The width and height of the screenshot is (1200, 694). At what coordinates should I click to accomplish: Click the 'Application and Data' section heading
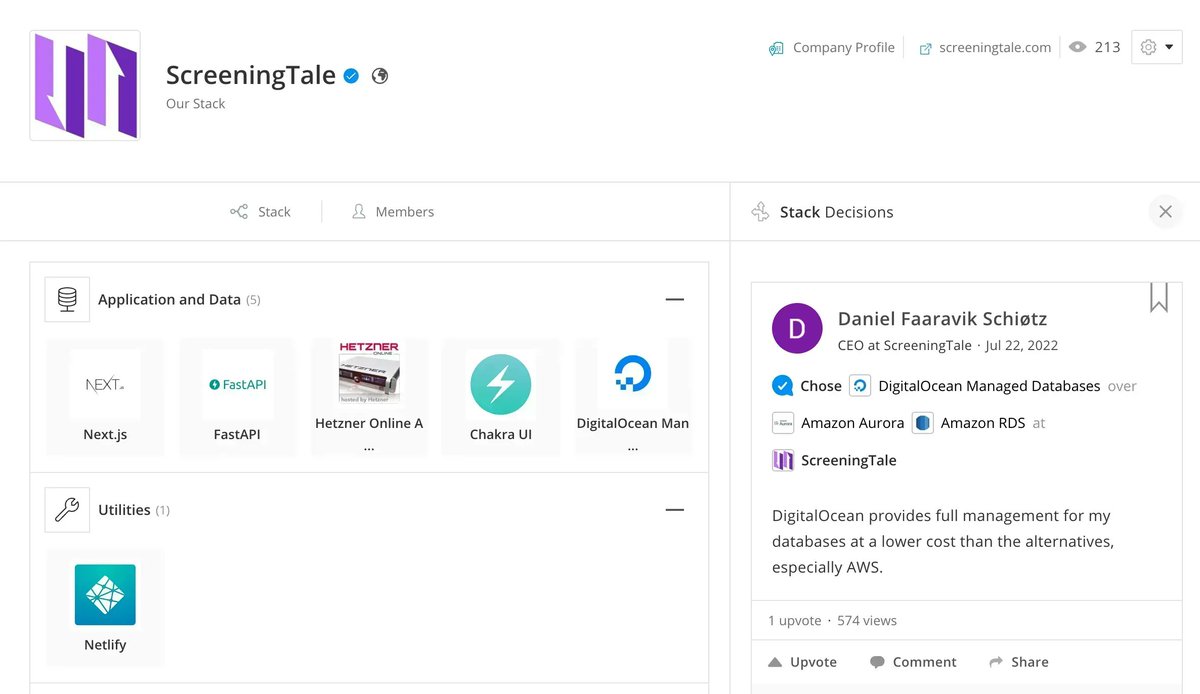pos(169,299)
